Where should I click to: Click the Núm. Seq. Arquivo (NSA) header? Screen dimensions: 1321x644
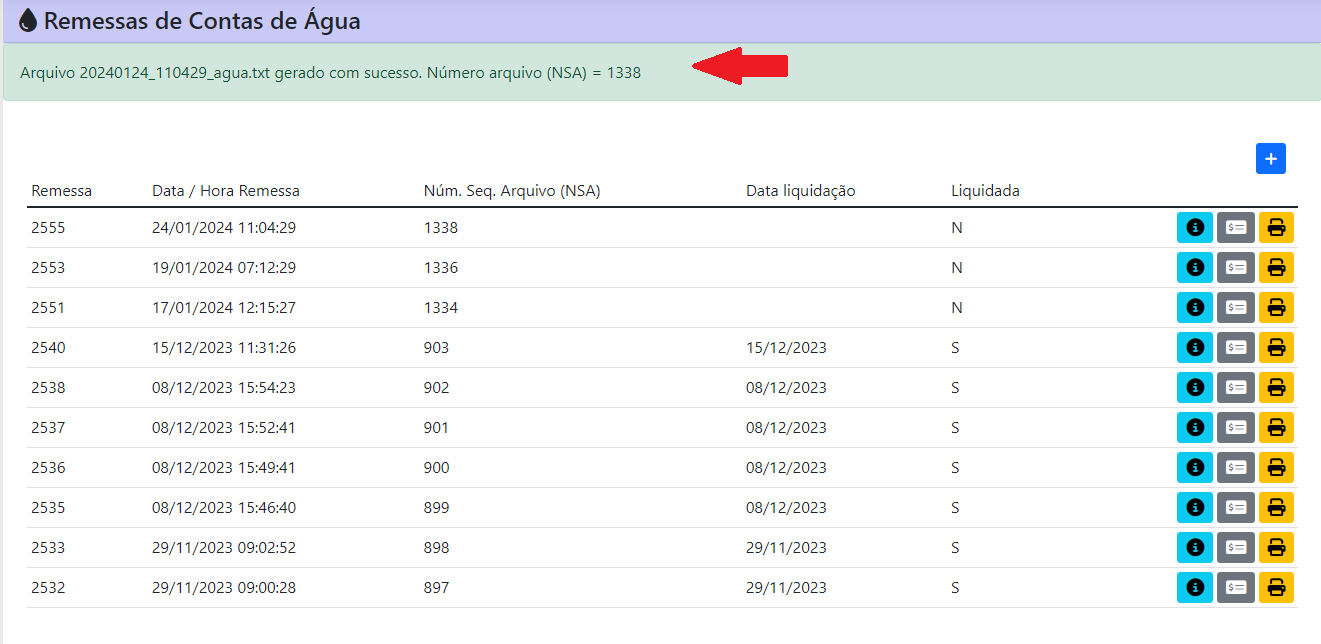(x=512, y=191)
